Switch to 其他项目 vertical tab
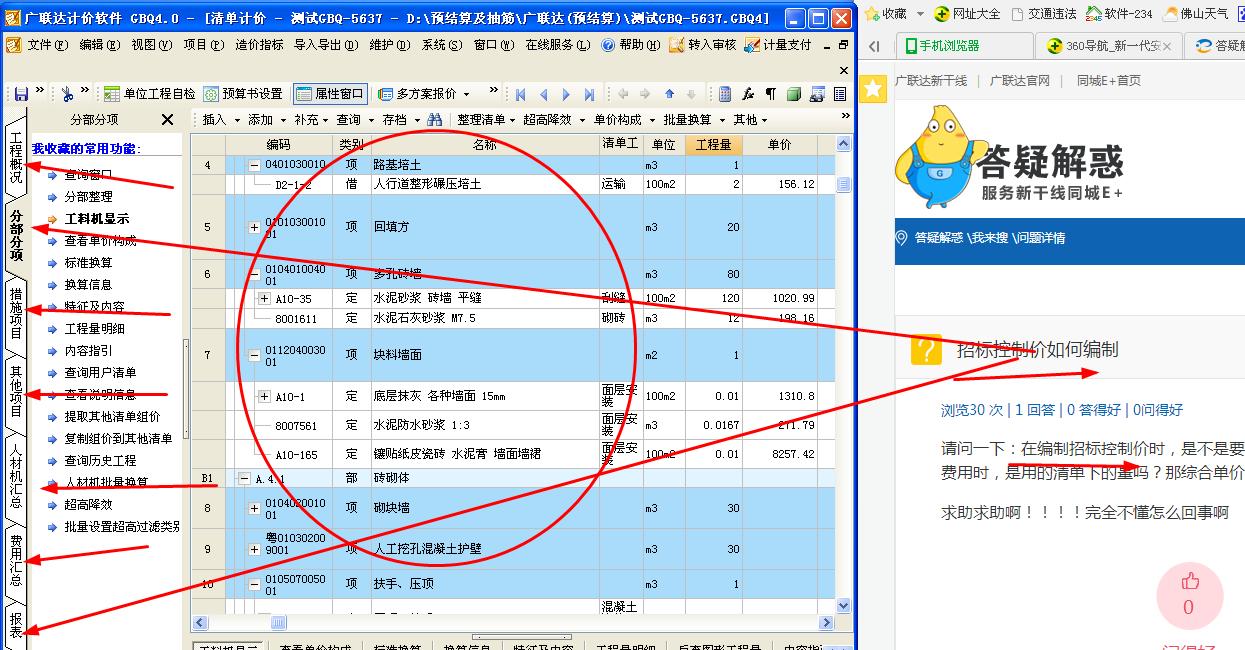The height and width of the screenshot is (650, 1245). point(15,389)
